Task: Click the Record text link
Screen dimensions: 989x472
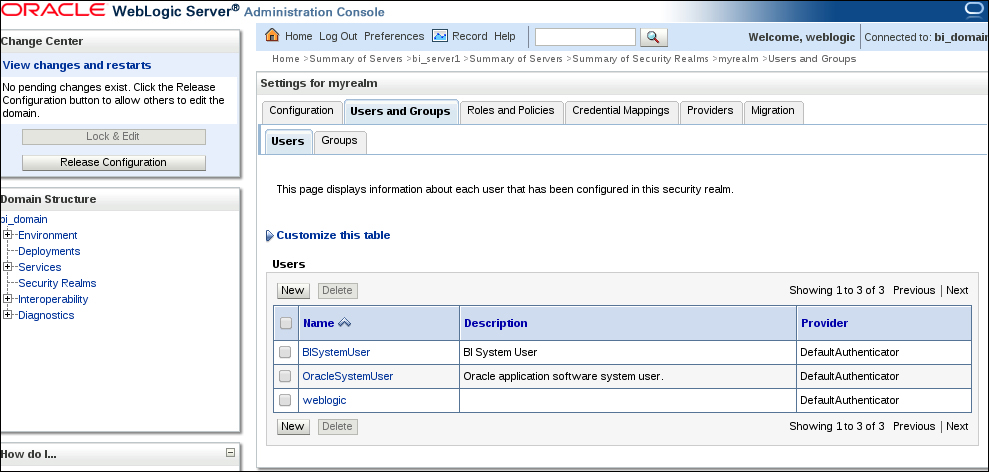Action: coord(470,37)
